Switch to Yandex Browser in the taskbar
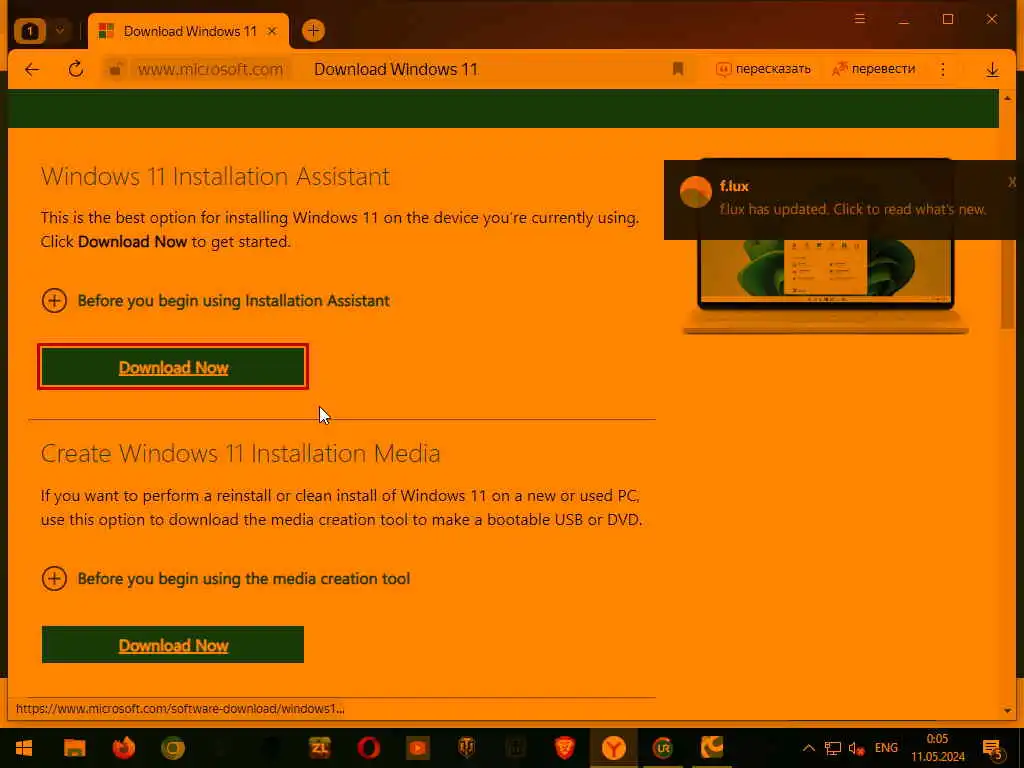The image size is (1024, 768). click(x=613, y=748)
